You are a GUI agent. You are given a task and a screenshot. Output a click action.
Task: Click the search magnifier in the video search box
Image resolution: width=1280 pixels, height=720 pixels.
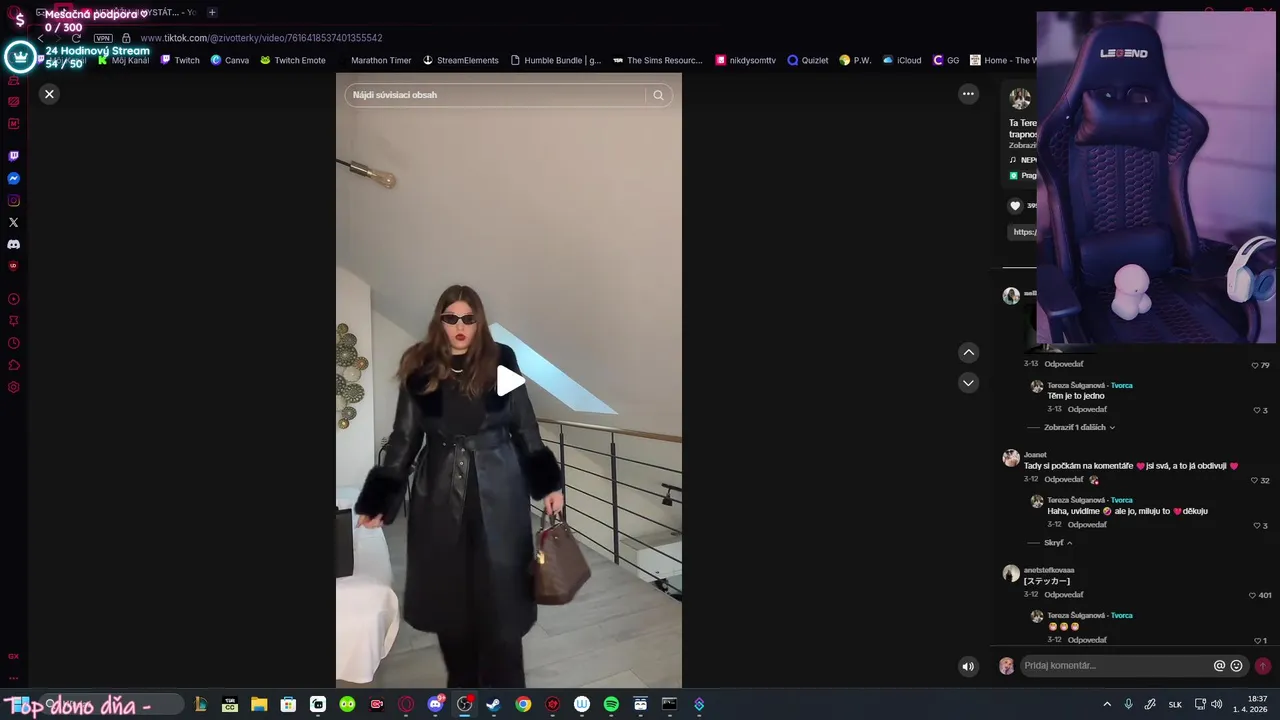[658, 95]
